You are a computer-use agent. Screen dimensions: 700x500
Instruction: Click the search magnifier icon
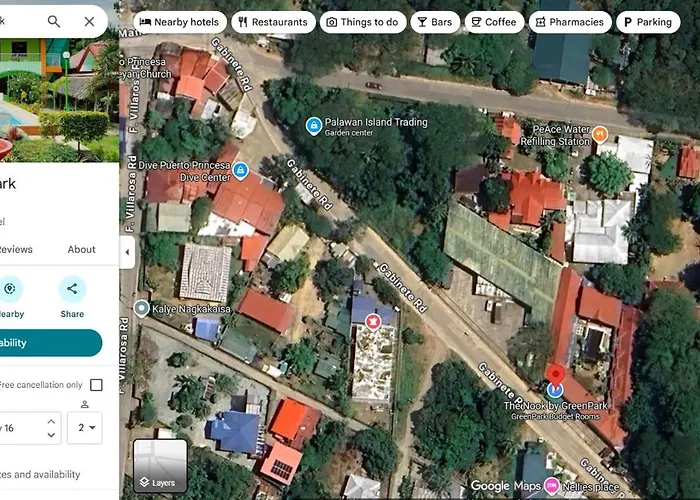pos(54,21)
